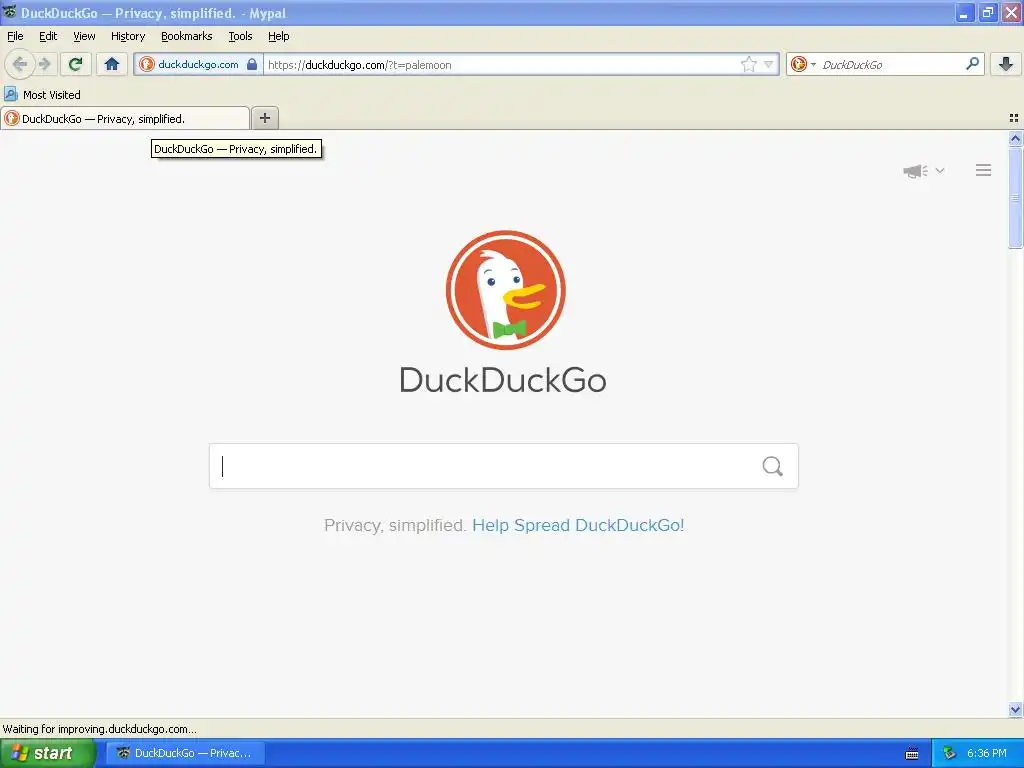This screenshot has width=1024, height=768.
Task: Open a new tab with the plus button
Action: coord(264,118)
